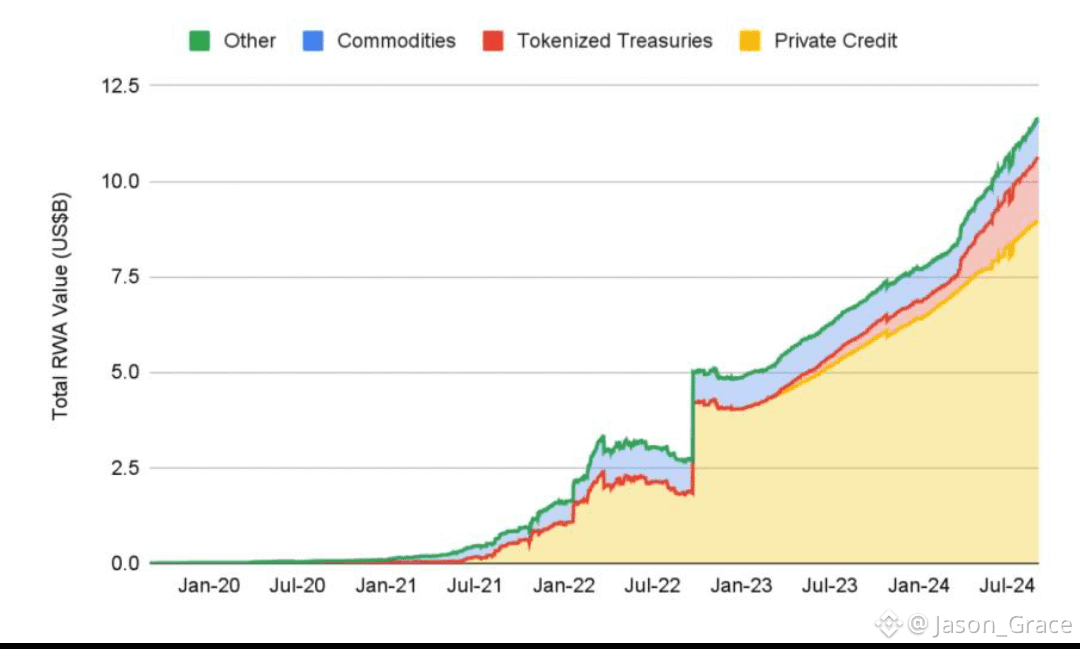Click the Jul-24 x-axis label
Screen dimensions: 1080x649
point(1006,586)
